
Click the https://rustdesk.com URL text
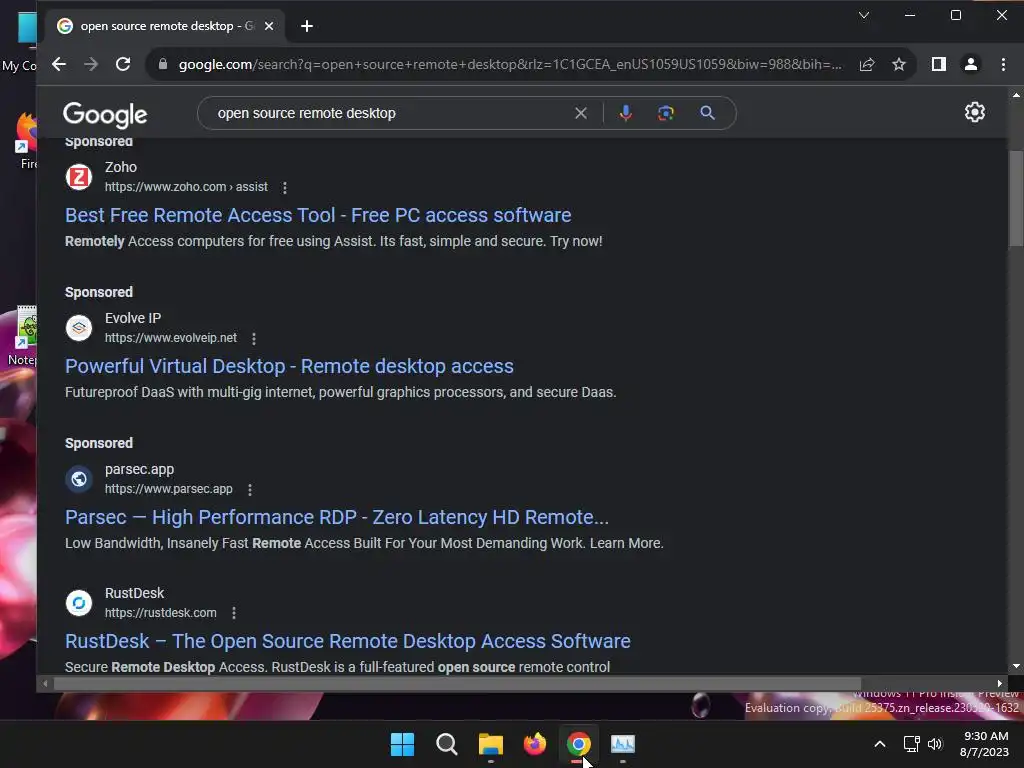point(161,613)
